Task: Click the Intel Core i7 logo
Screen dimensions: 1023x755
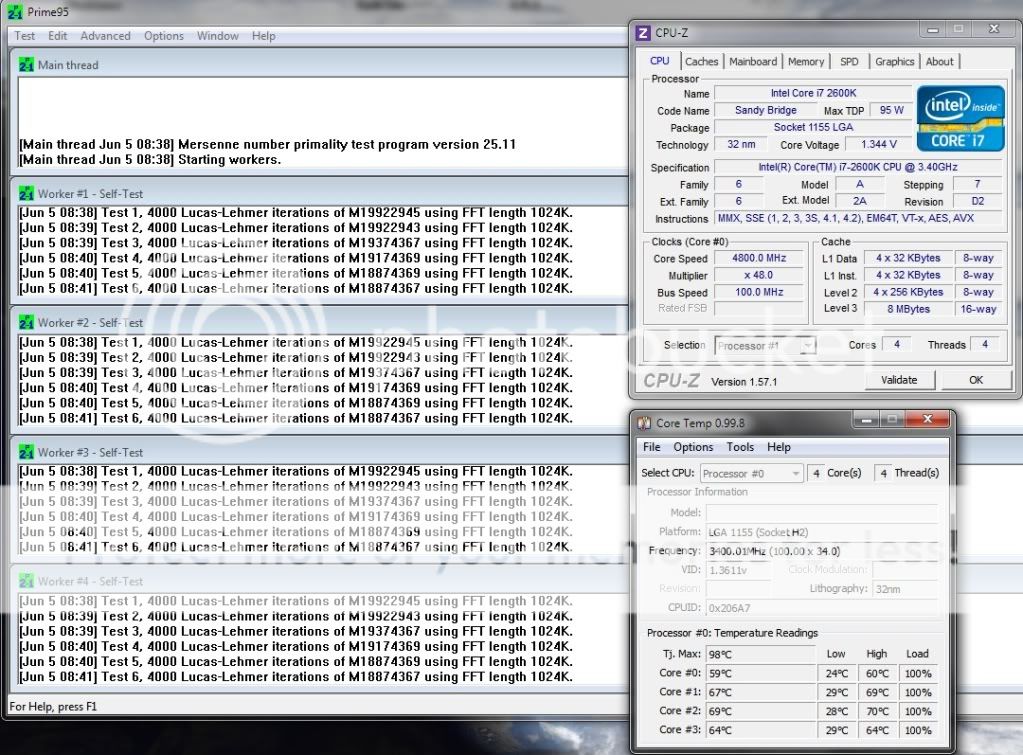Action: click(959, 120)
